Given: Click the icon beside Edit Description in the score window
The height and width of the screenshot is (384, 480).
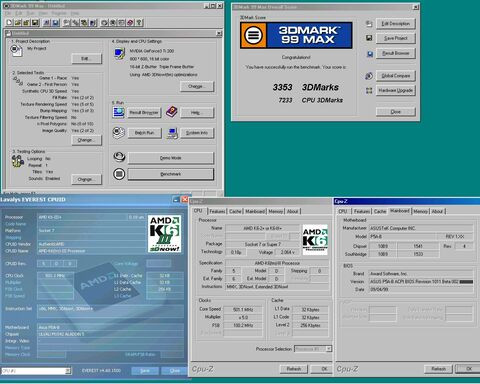Looking at the screenshot, I should 369,23.
